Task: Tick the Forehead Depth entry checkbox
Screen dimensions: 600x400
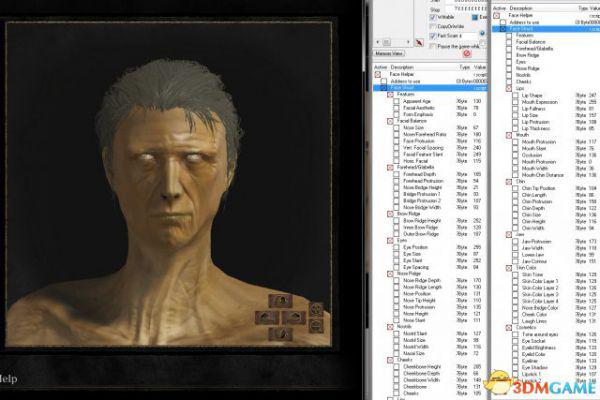Action: [396, 174]
